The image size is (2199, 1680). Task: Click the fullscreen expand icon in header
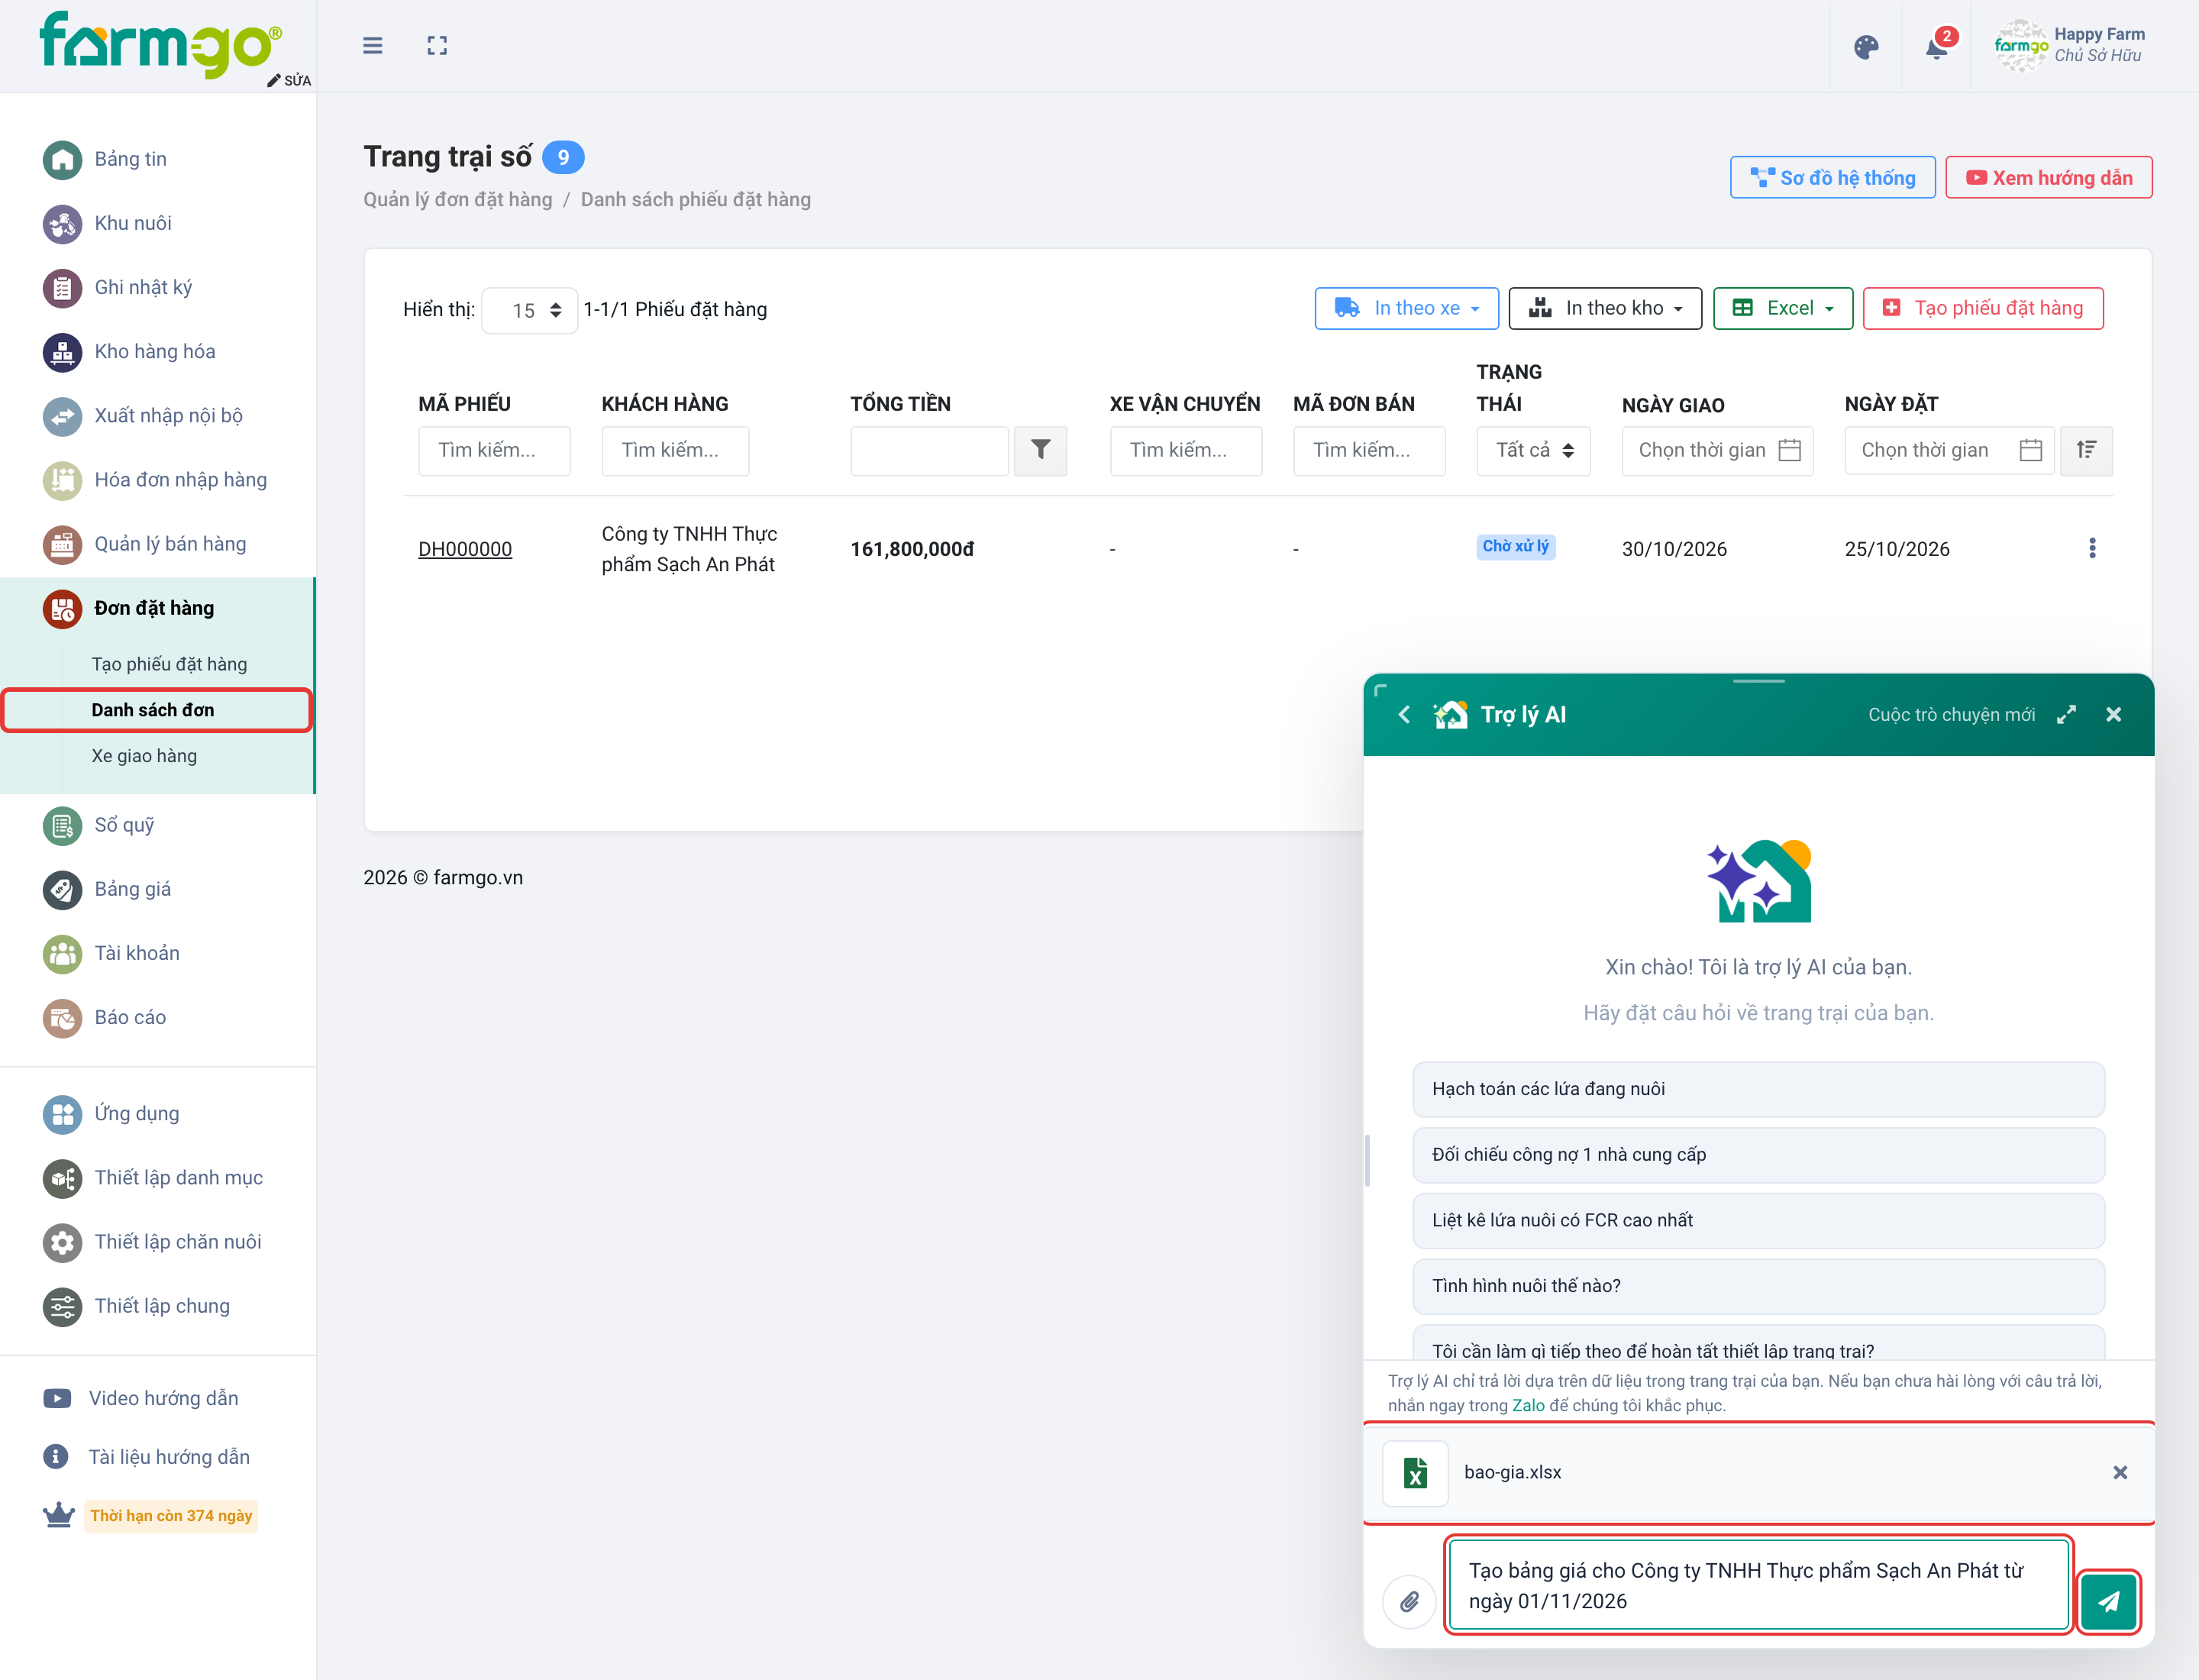pyautogui.click(x=437, y=46)
